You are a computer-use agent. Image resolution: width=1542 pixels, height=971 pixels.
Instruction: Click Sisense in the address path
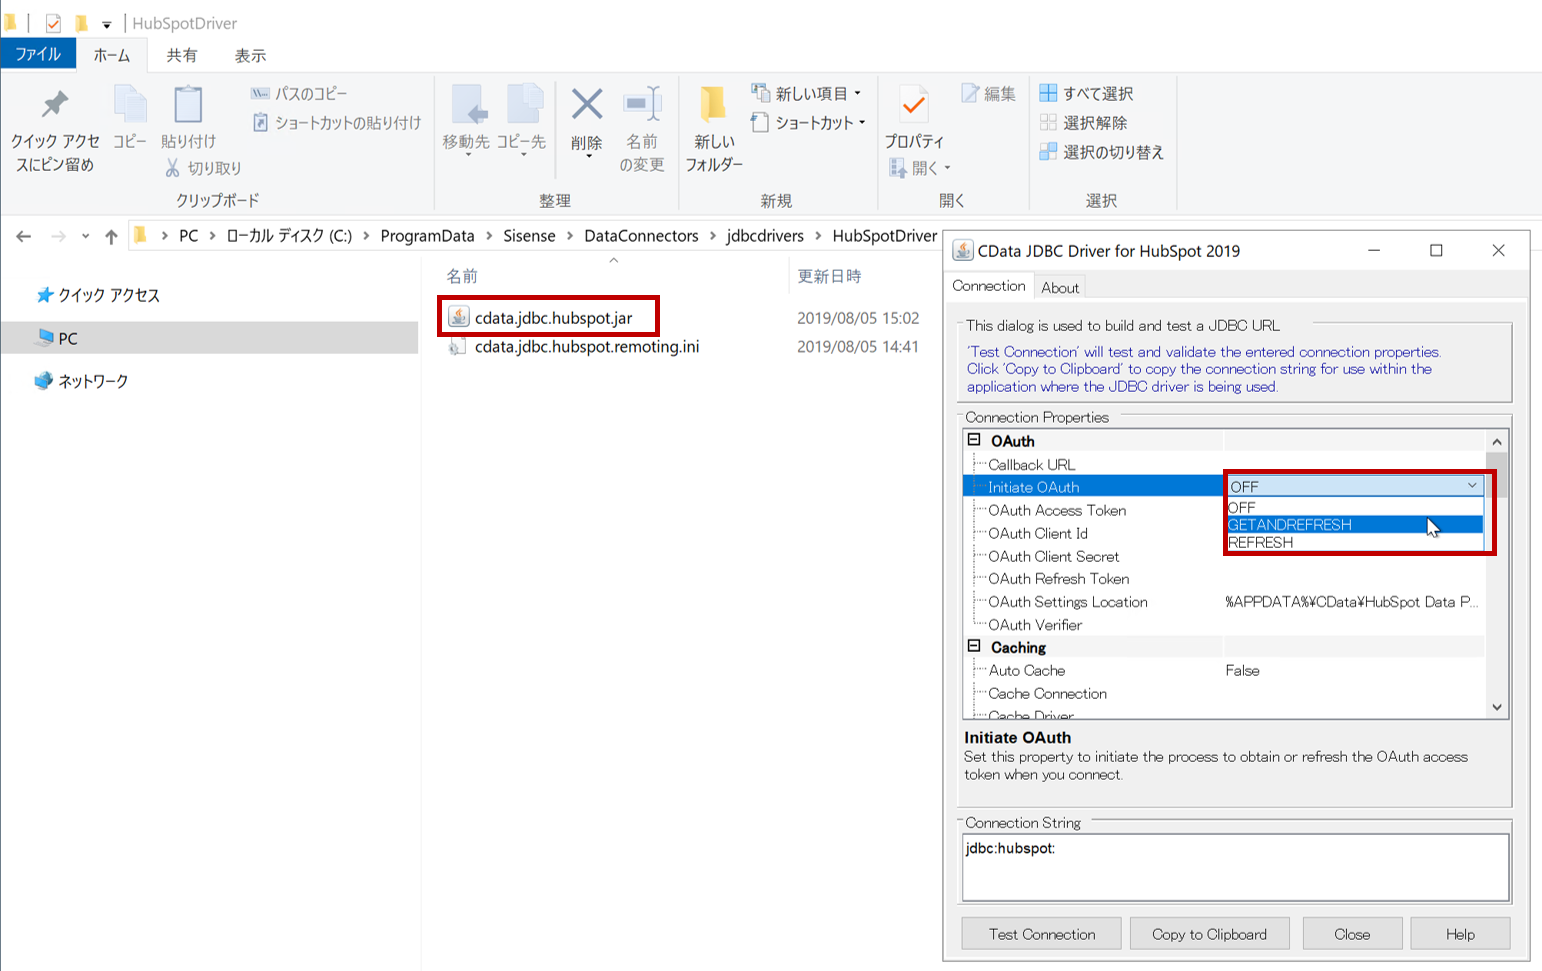click(x=529, y=236)
